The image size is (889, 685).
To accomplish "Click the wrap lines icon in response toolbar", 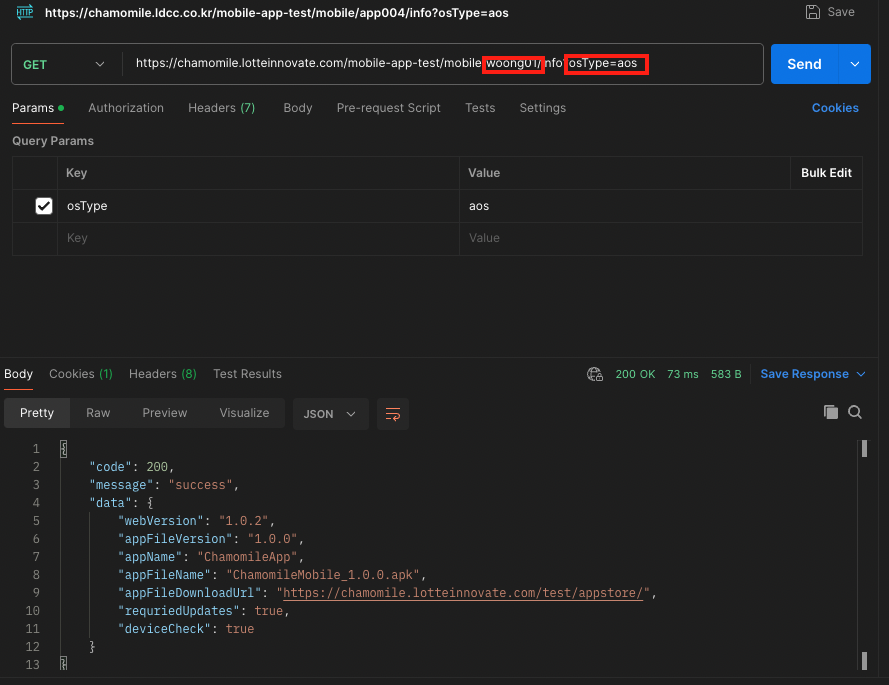I will 393,413.
